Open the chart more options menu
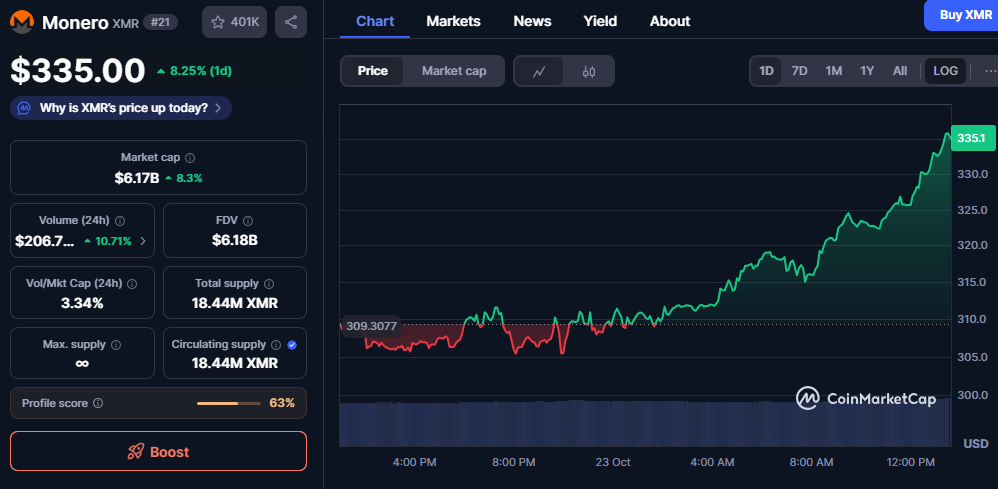The image size is (998, 489). pos(989,71)
